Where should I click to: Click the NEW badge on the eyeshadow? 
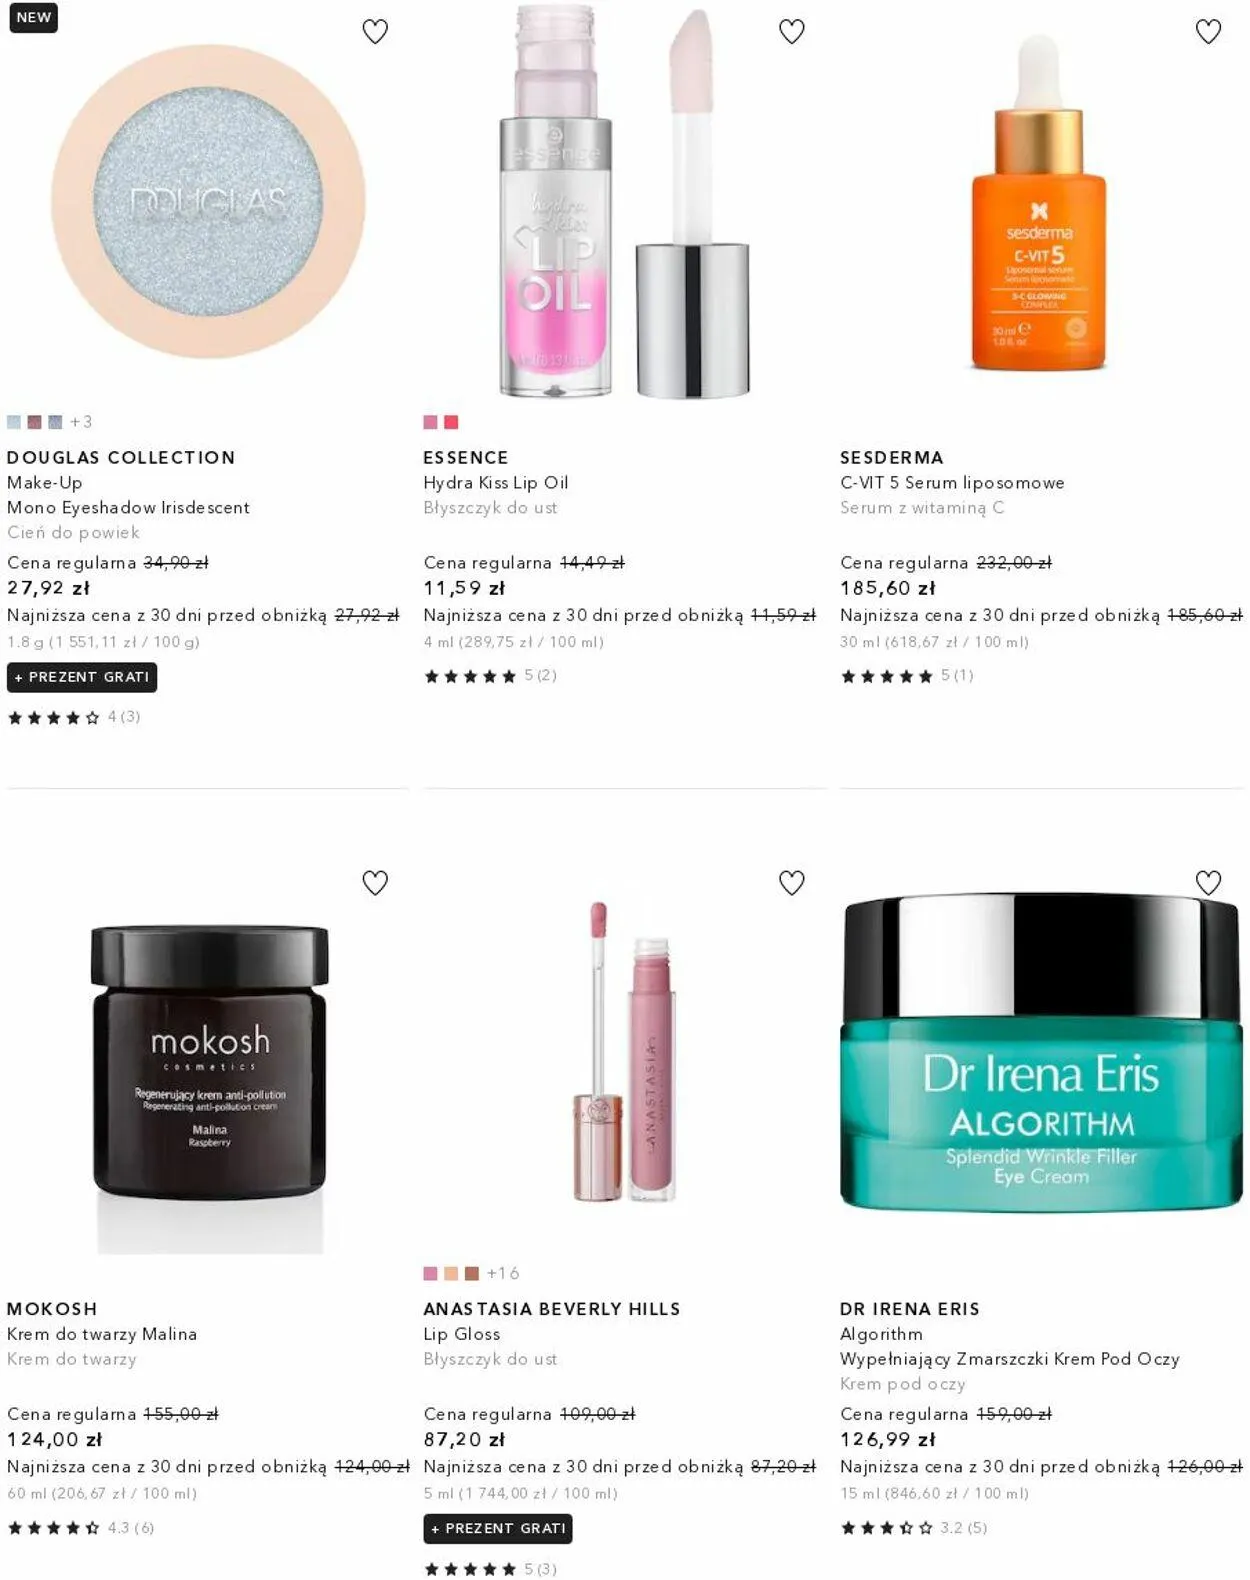pyautogui.click(x=33, y=17)
